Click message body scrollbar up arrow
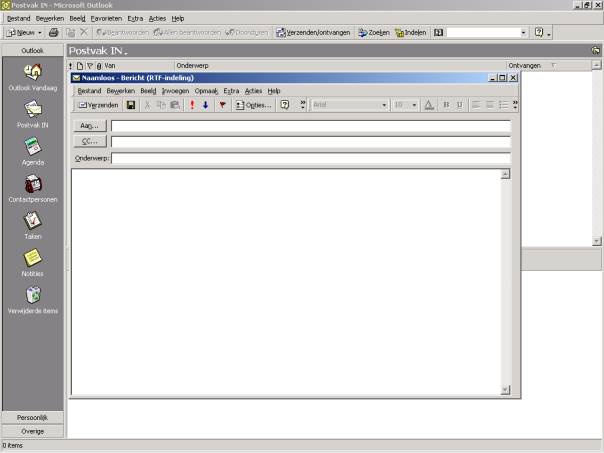The height and width of the screenshot is (453, 604). tap(505, 174)
